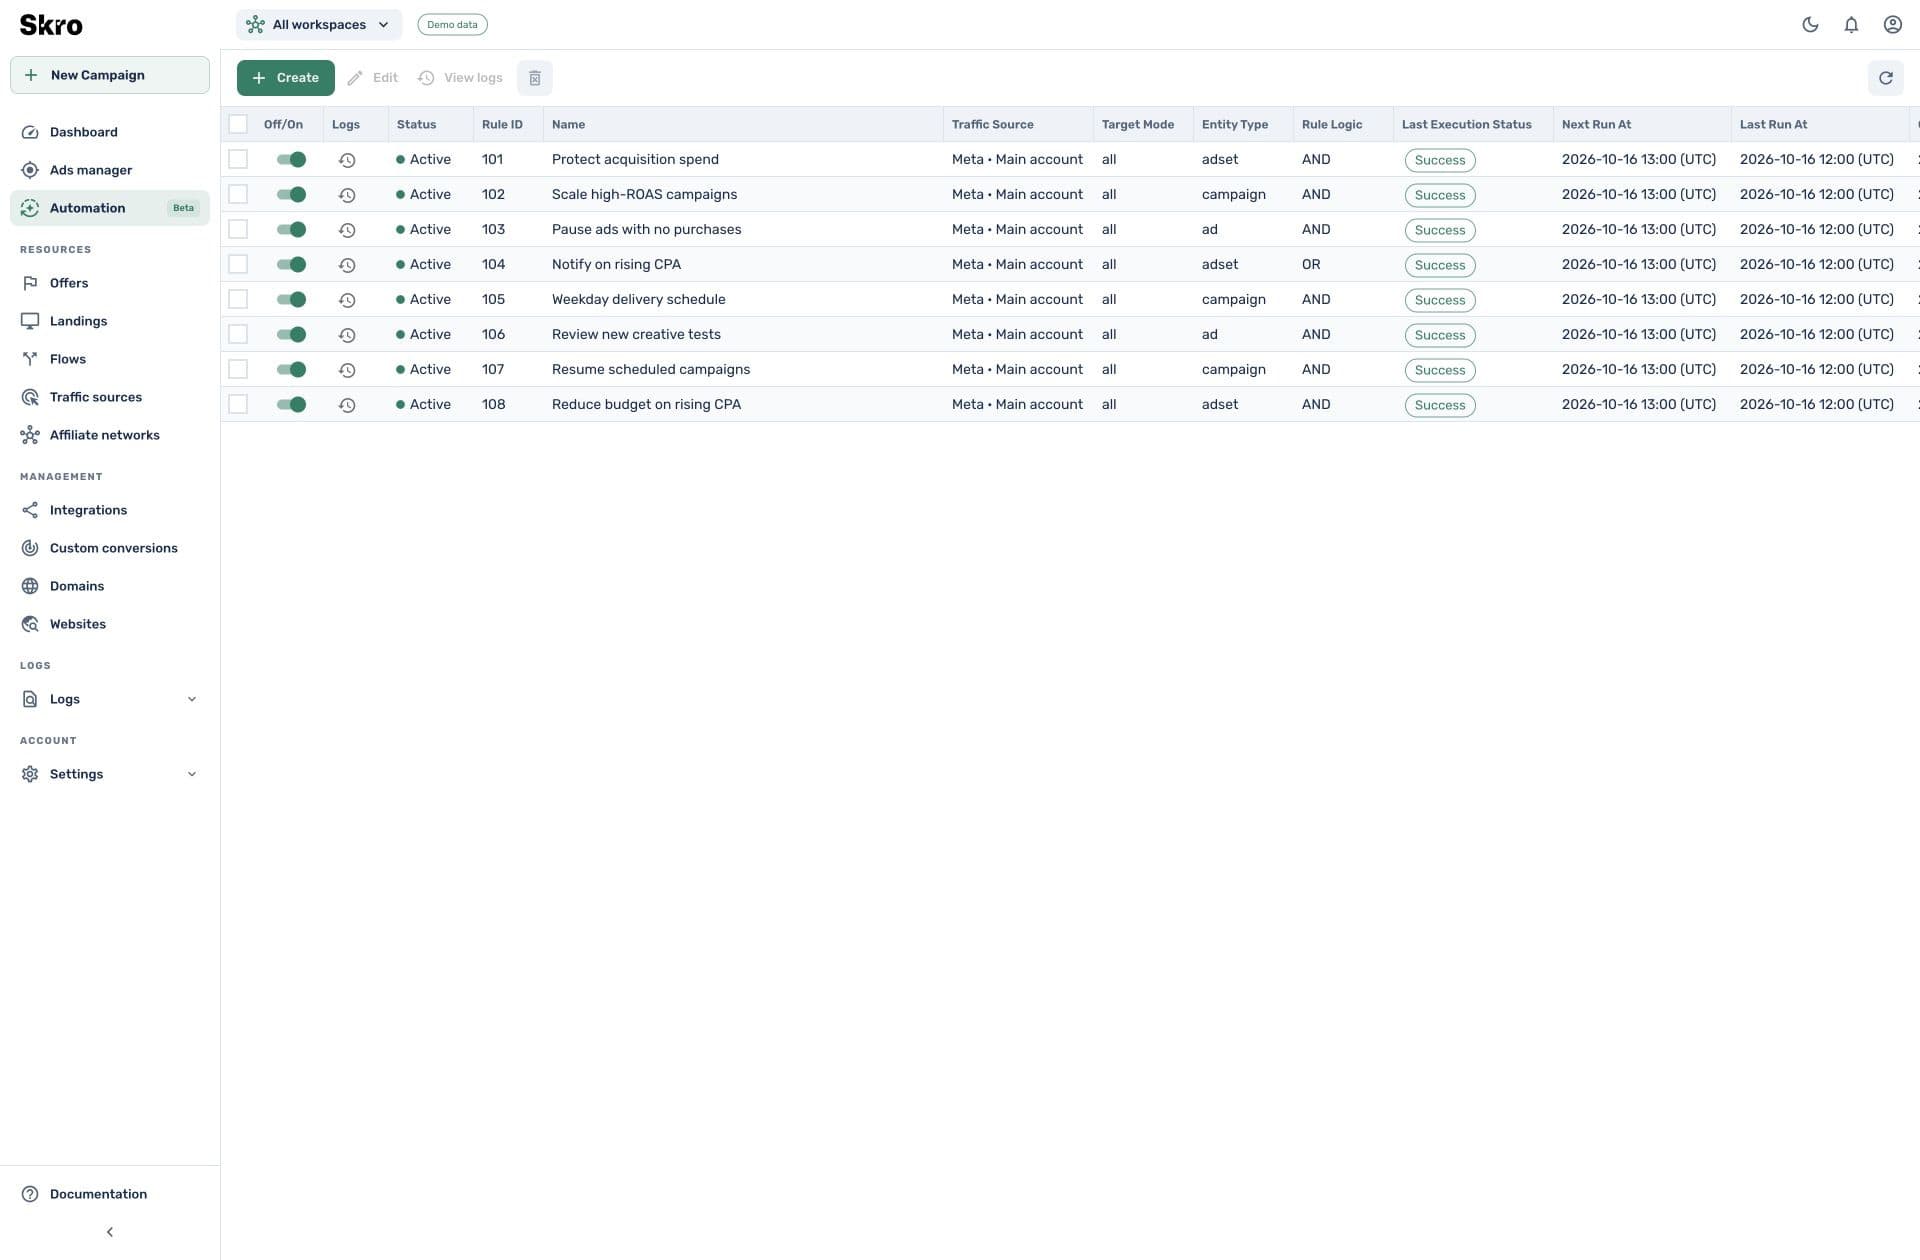Check the box for rule 106
Image resolution: width=1920 pixels, height=1260 pixels.
(x=238, y=334)
